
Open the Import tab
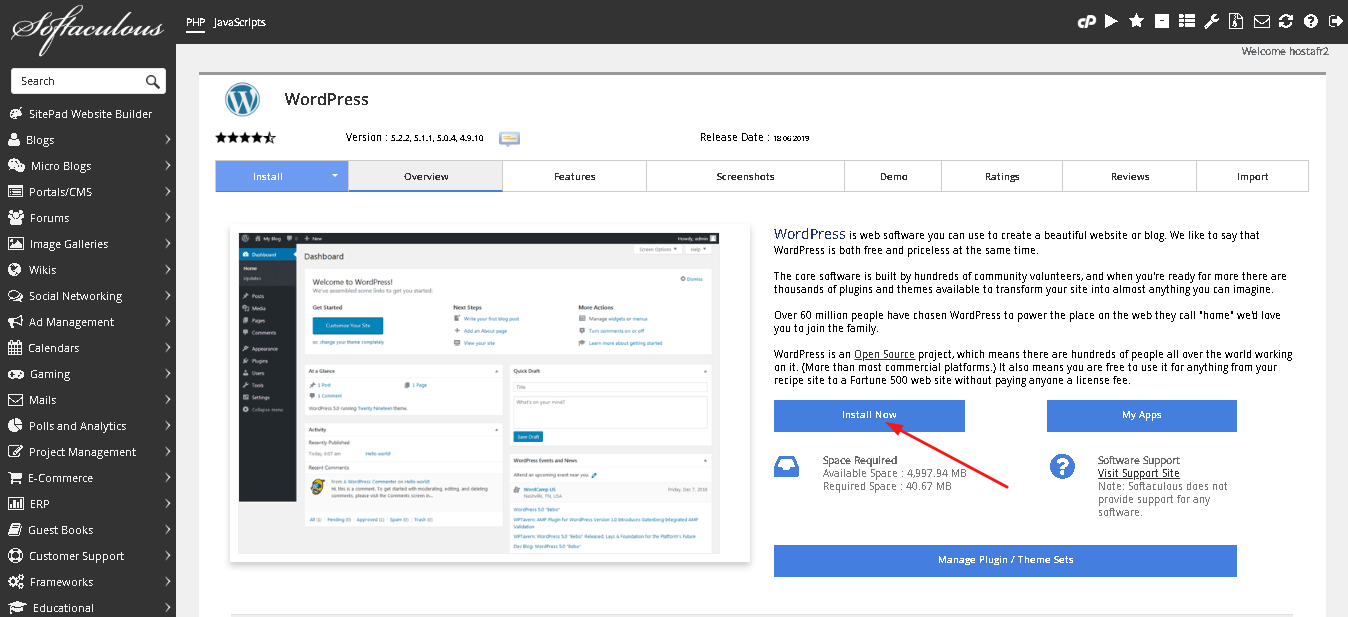pos(1252,176)
